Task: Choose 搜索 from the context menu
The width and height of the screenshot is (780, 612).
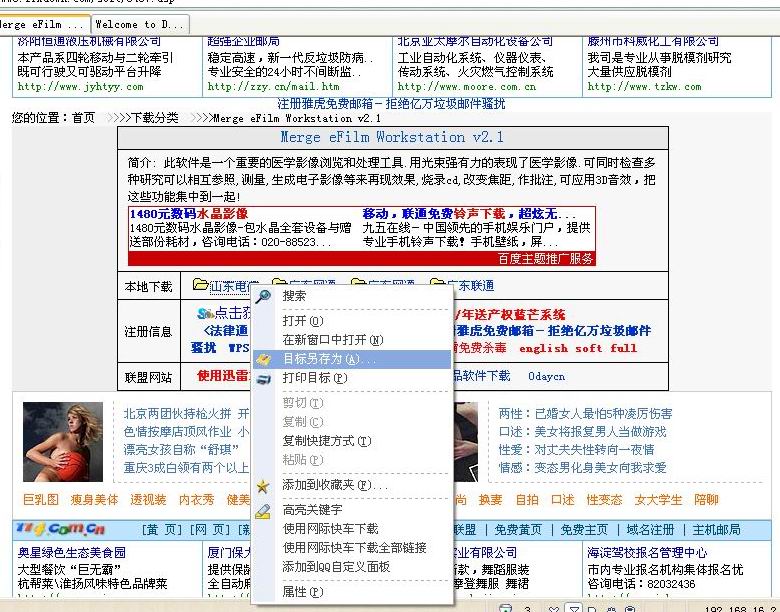Action: pyautogui.click(x=352, y=296)
